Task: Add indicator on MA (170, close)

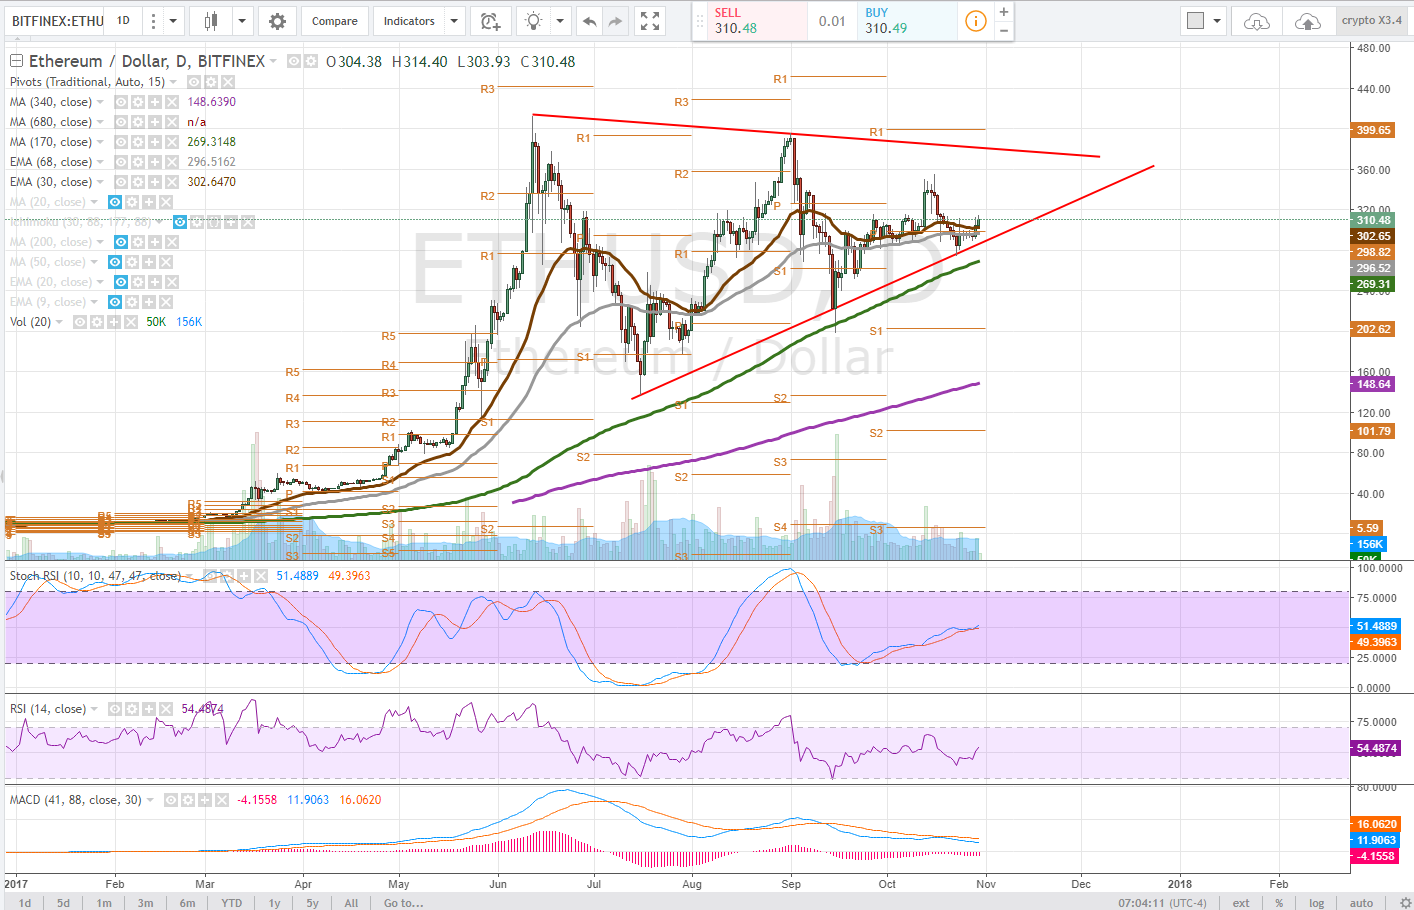Action: [x=155, y=142]
